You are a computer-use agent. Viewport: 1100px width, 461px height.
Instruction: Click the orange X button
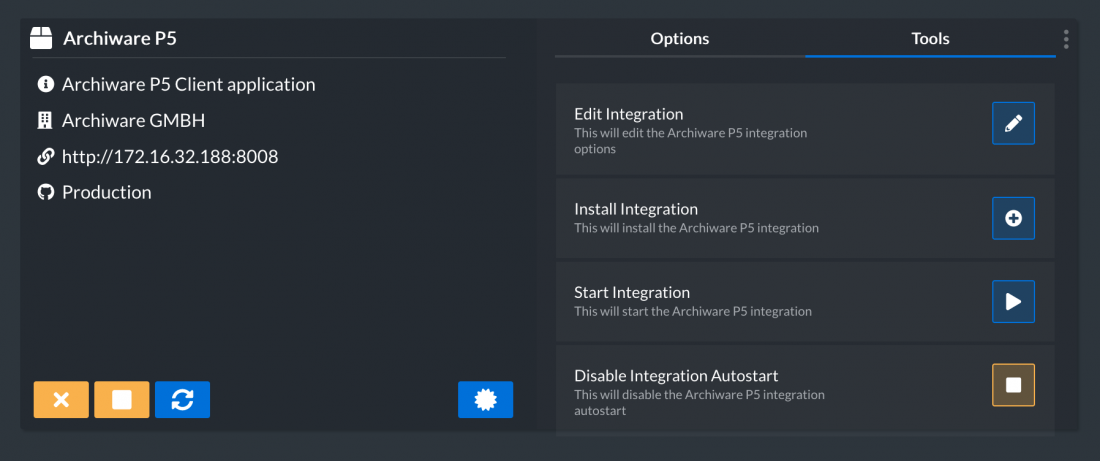point(61,400)
